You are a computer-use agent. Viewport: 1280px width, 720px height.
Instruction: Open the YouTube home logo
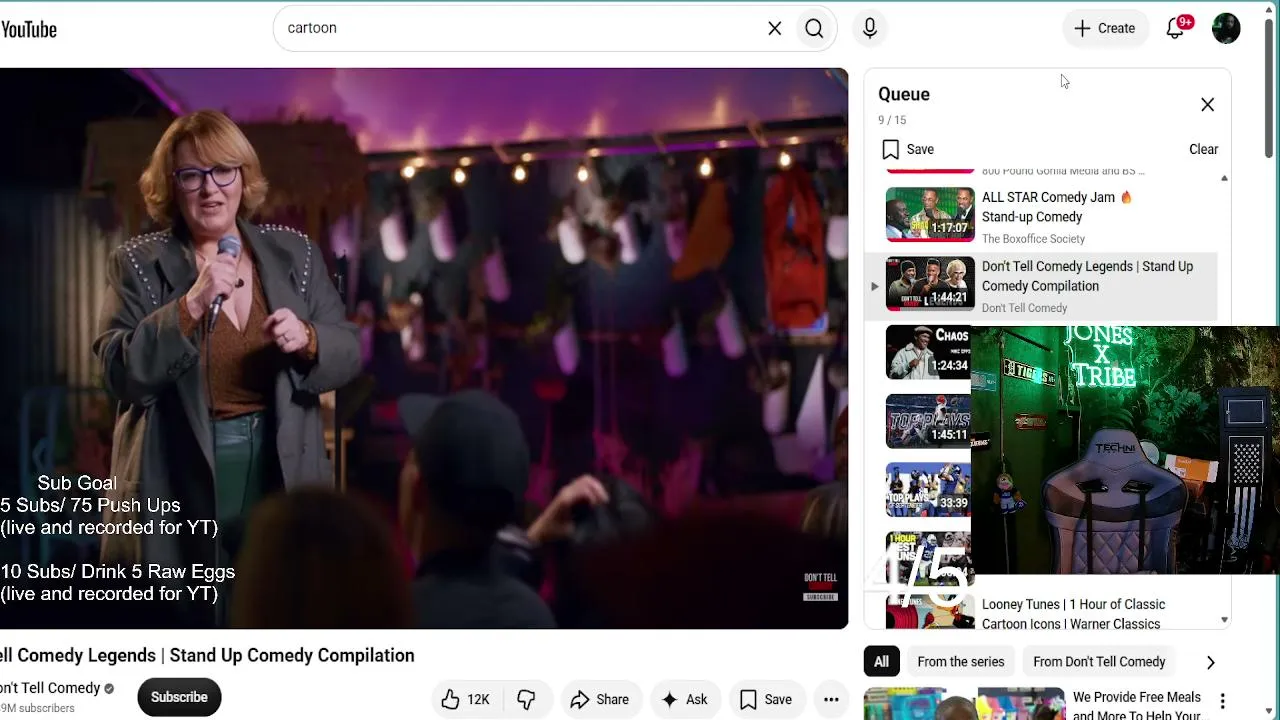pos(28,29)
